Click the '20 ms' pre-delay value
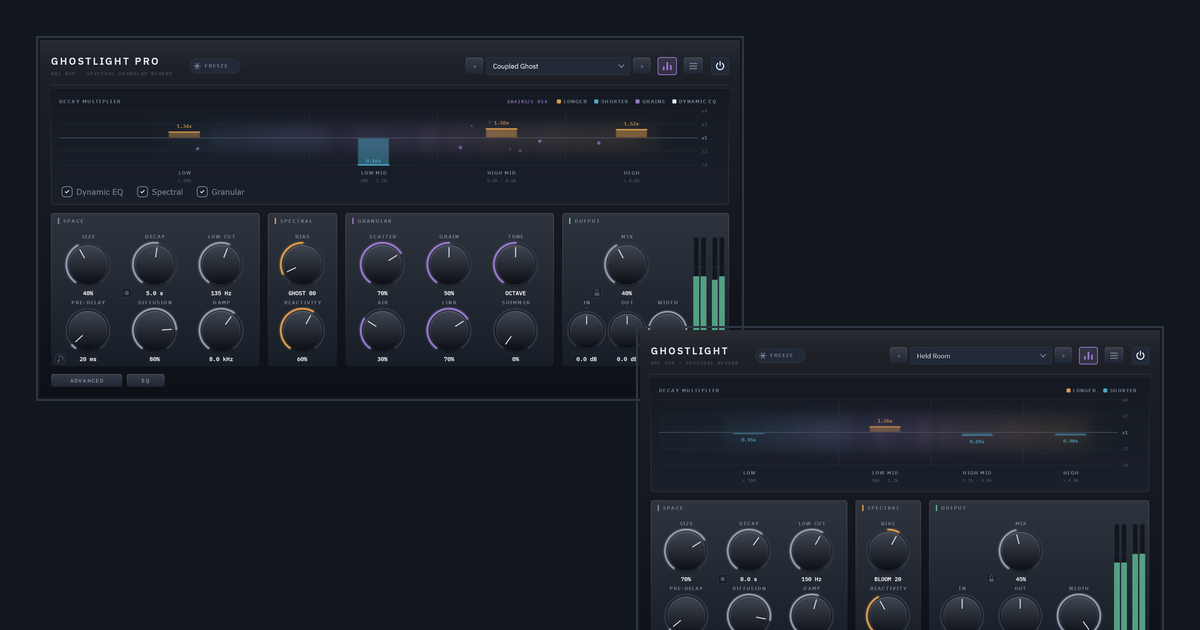The height and width of the screenshot is (630, 1200). [x=88, y=358]
